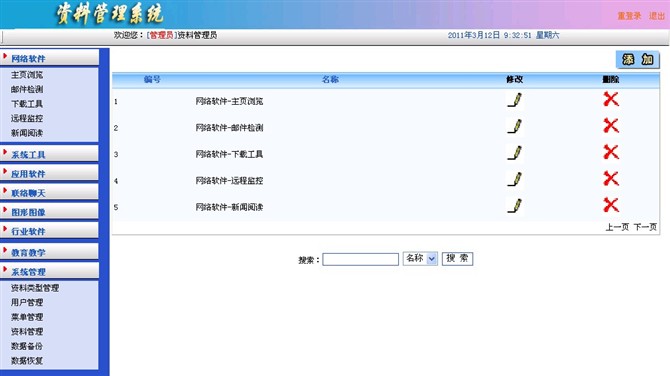Open 资料管理 in the sidebar
Viewport: 670px width, 376px height.
point(27,332)
